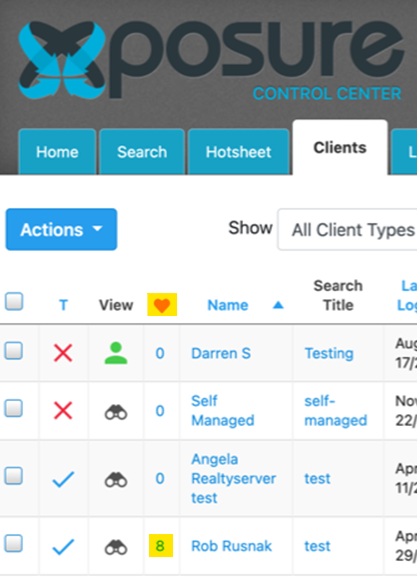Click red X icon in Self Managed row
417x587 pixels.
click(x=63, y=411)
